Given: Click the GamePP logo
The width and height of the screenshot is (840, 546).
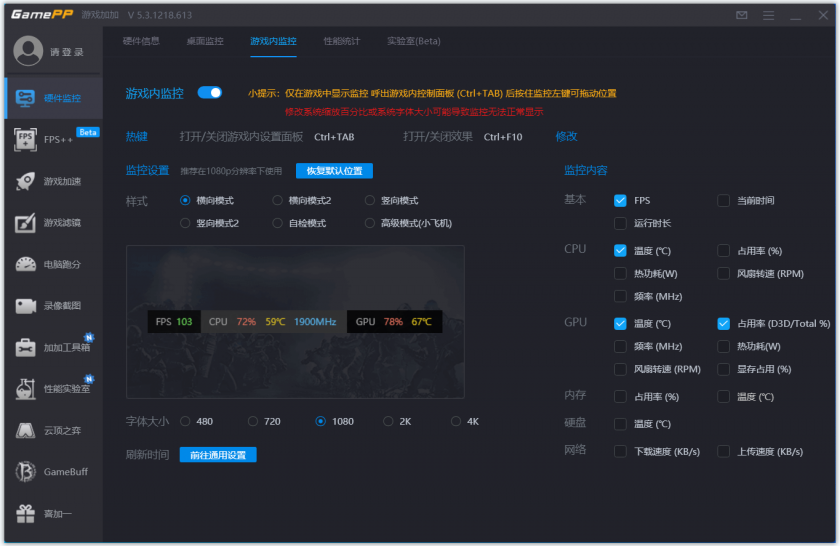Looking at the screenshot, I should [x=42, y=14].
